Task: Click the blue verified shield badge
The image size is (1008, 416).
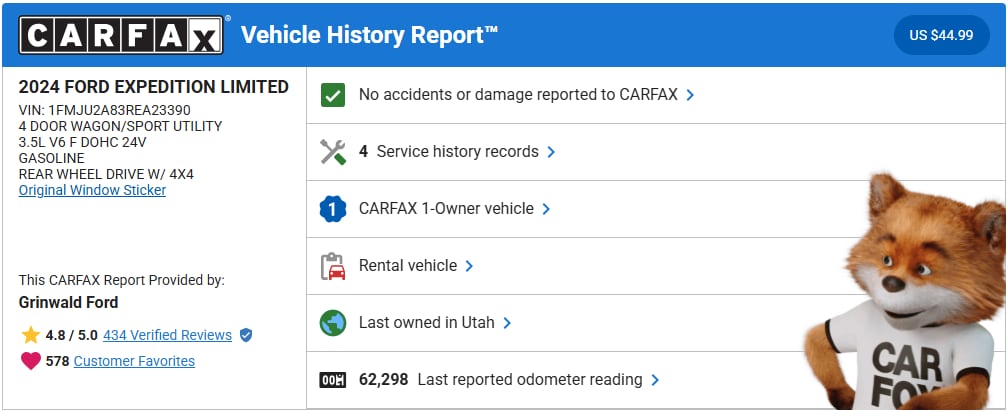Action: point(246,335)
